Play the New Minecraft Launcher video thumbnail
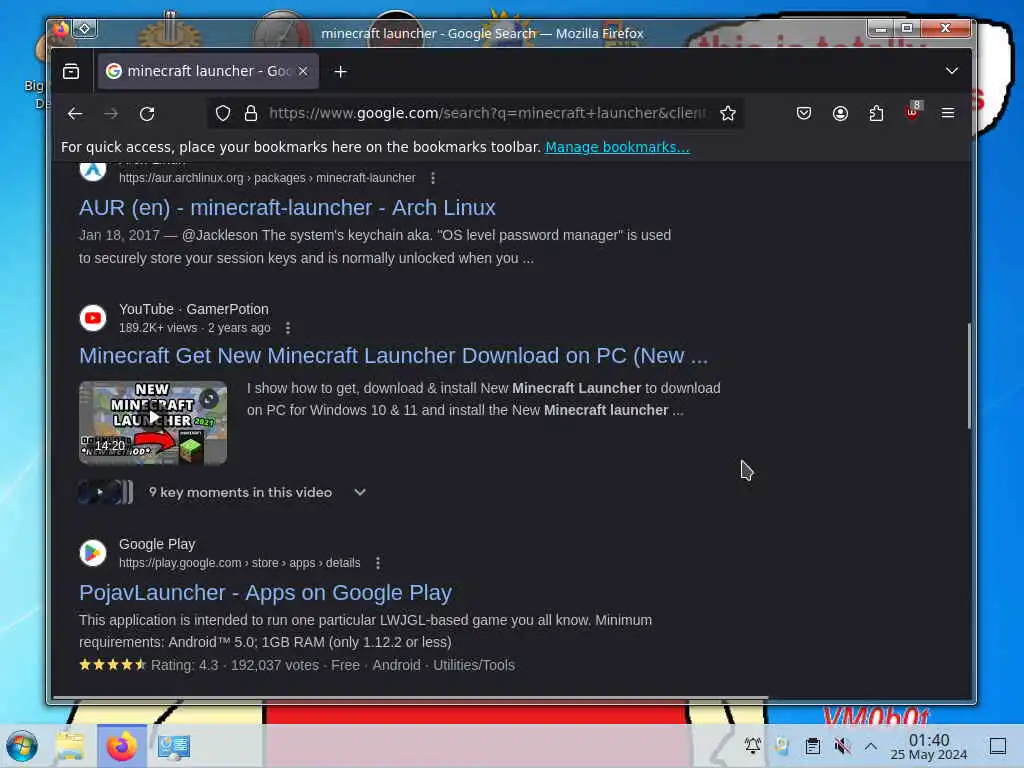The height and width of the screenshot is (768, 1024). [153, 423]
